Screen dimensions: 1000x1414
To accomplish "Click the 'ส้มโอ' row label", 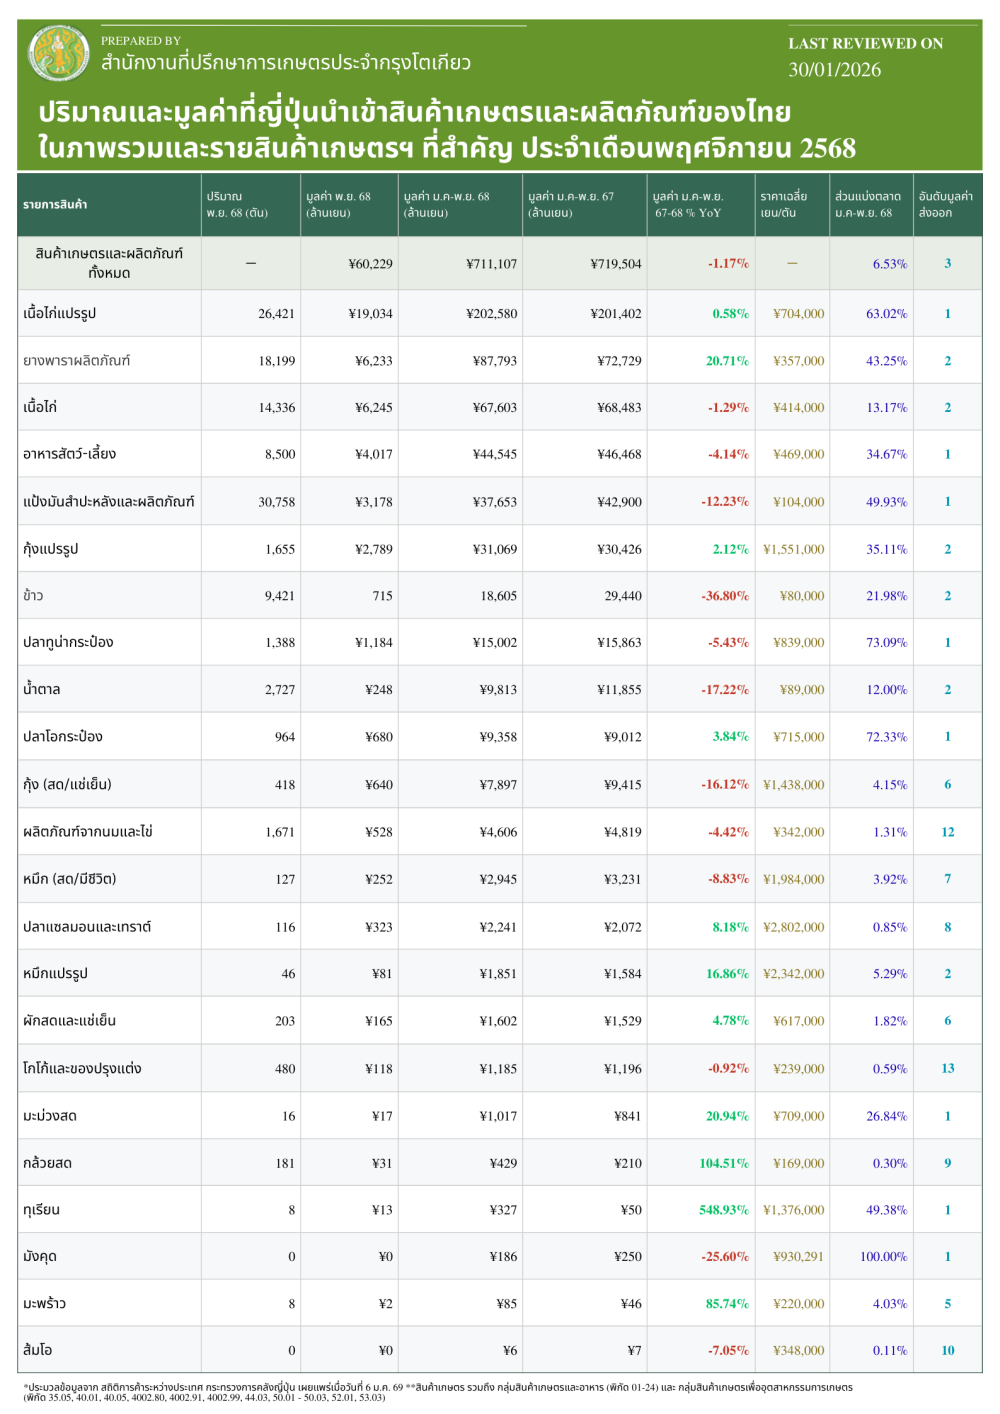I will [38, 1350].
